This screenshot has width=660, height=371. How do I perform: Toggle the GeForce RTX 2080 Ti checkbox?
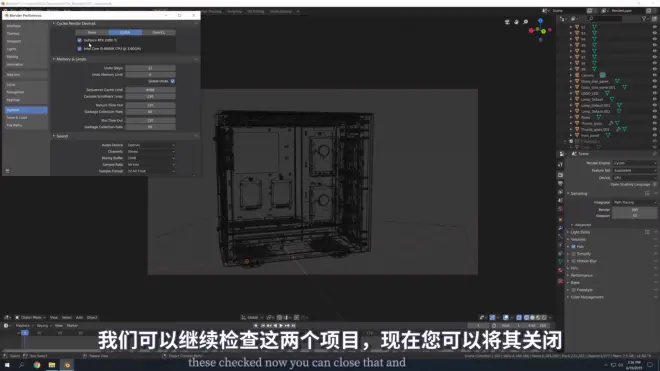80,40
